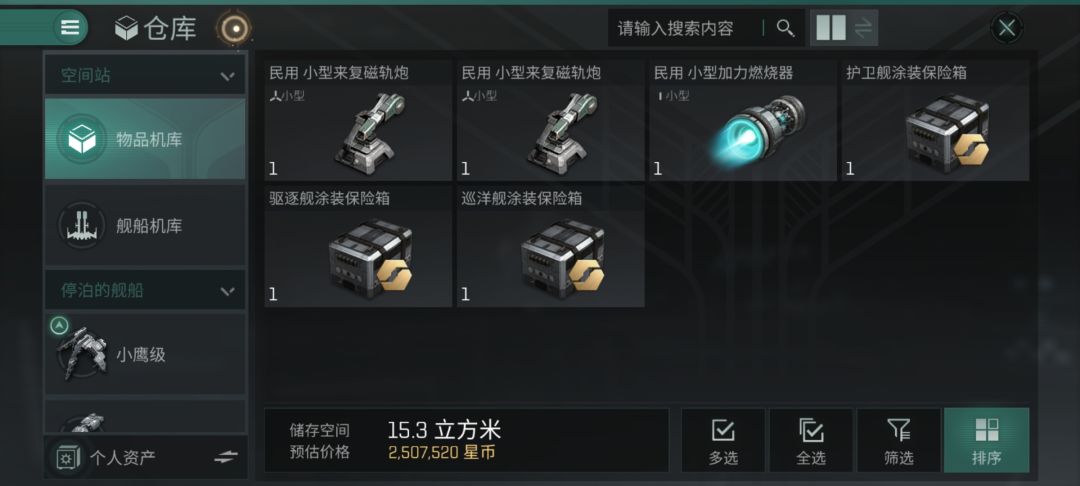
Task: Select the 舰船机库 tab
Action: pyautogui.click(x=145, y=225)
